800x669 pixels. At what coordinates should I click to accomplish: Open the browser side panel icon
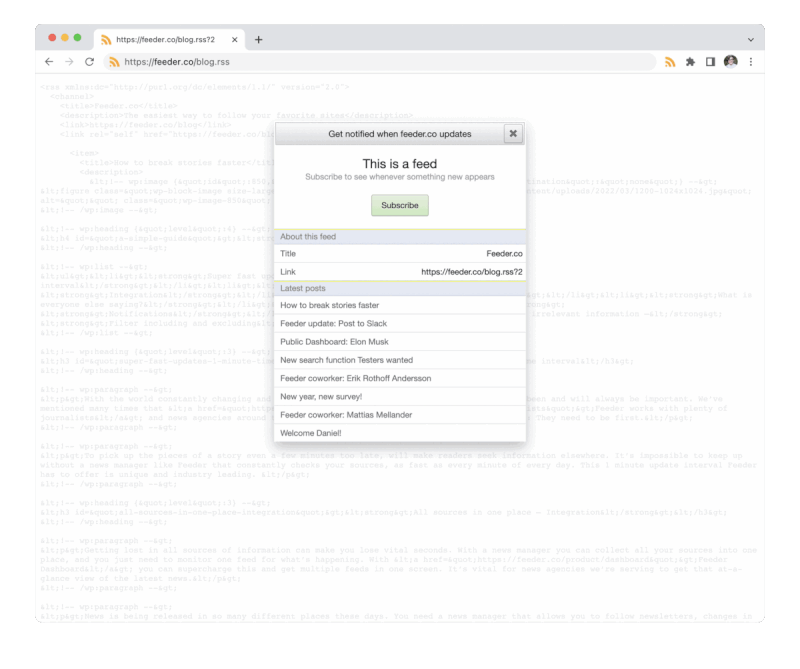pos(712,61)
